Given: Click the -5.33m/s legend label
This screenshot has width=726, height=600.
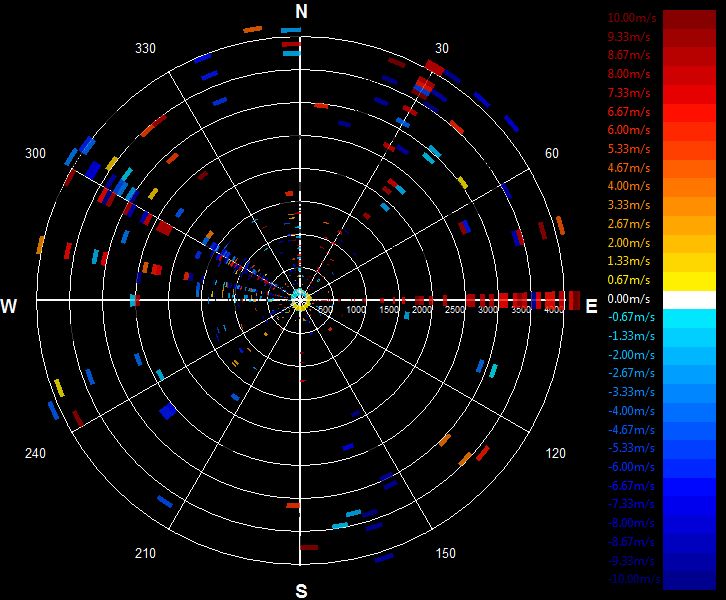Looking at the screenshot, I should pyautogui.click(x=631, y=448).
